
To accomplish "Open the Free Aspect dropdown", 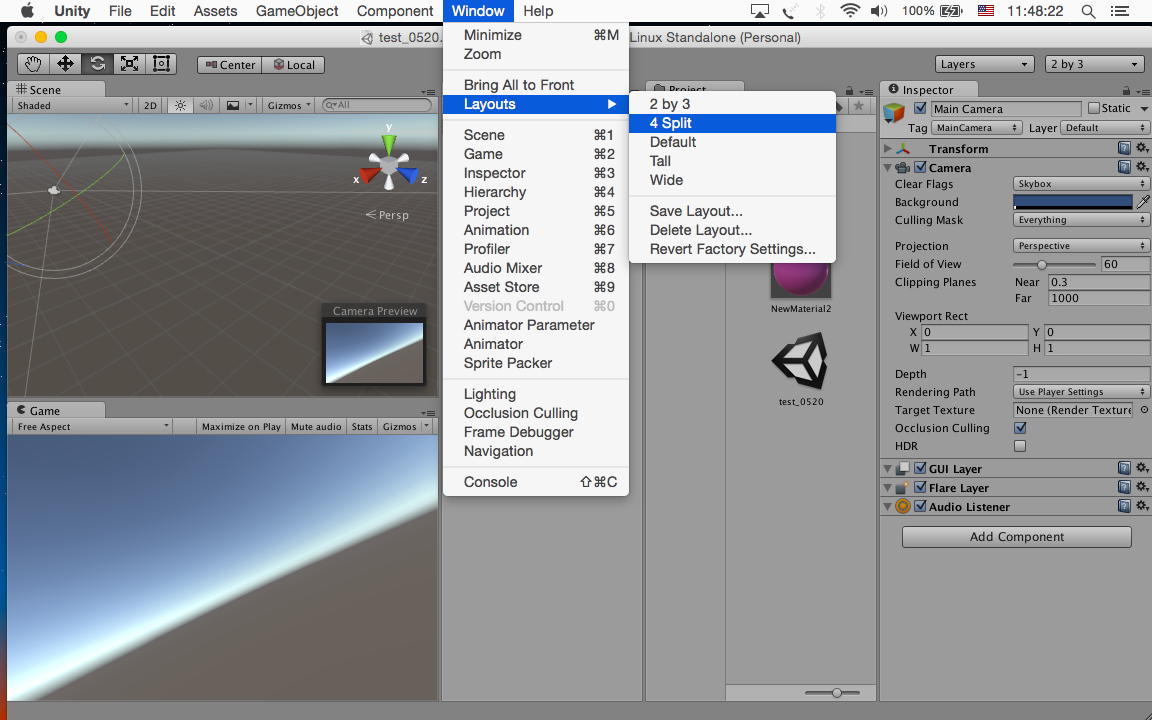I will pyautogui.click(x=92, y=426).
